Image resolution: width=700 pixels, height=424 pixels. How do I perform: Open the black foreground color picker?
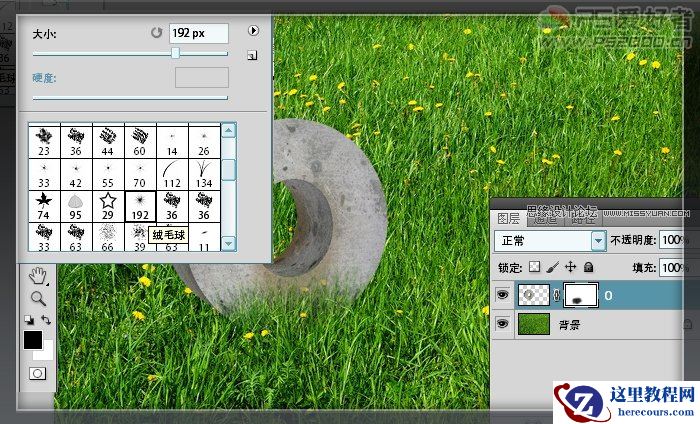(x=33, y=340)
